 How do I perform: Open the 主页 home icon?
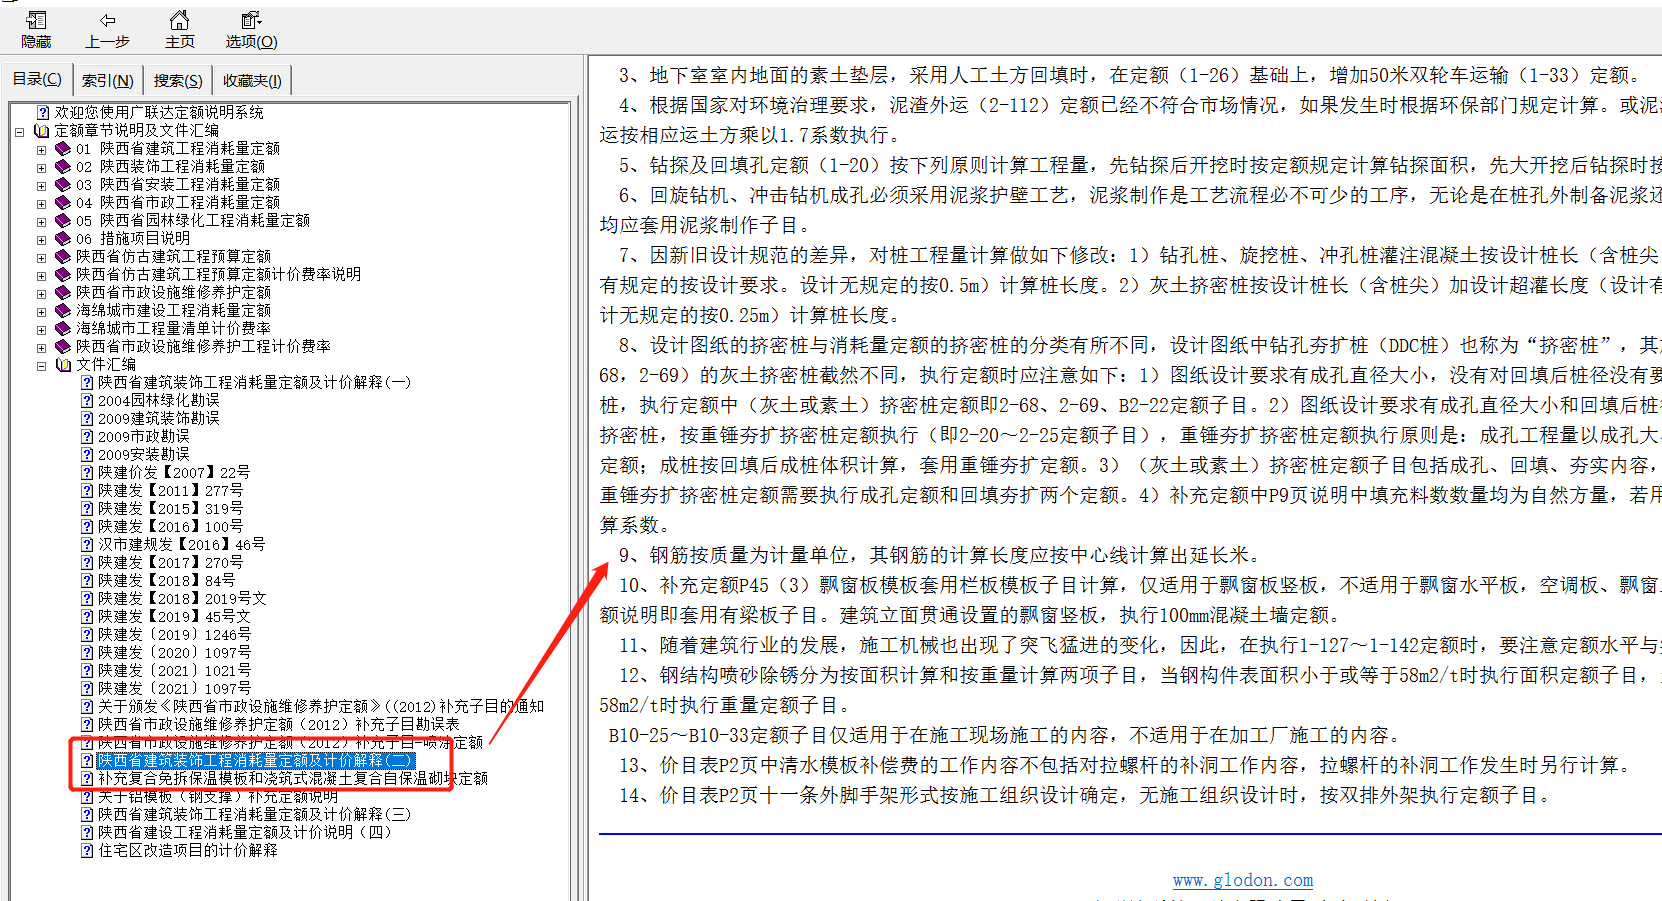tap(179, 20)
